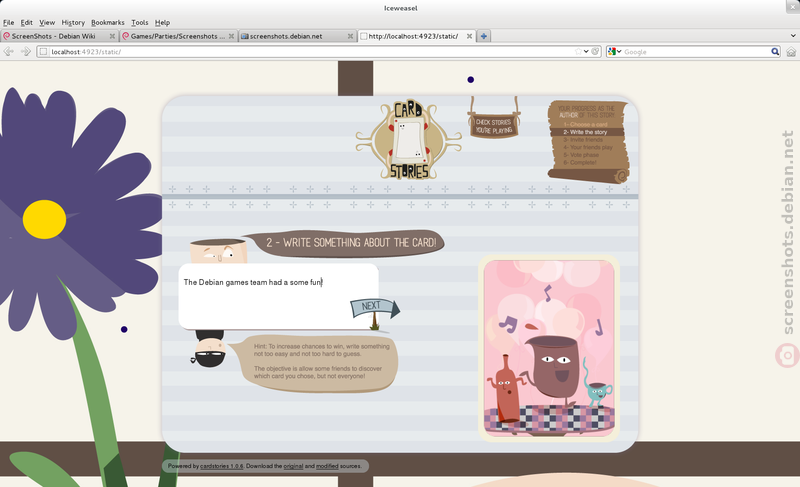The image size is (800, 487).
Task: Click the cardstories 1.0.6 link
Action: 221,466
